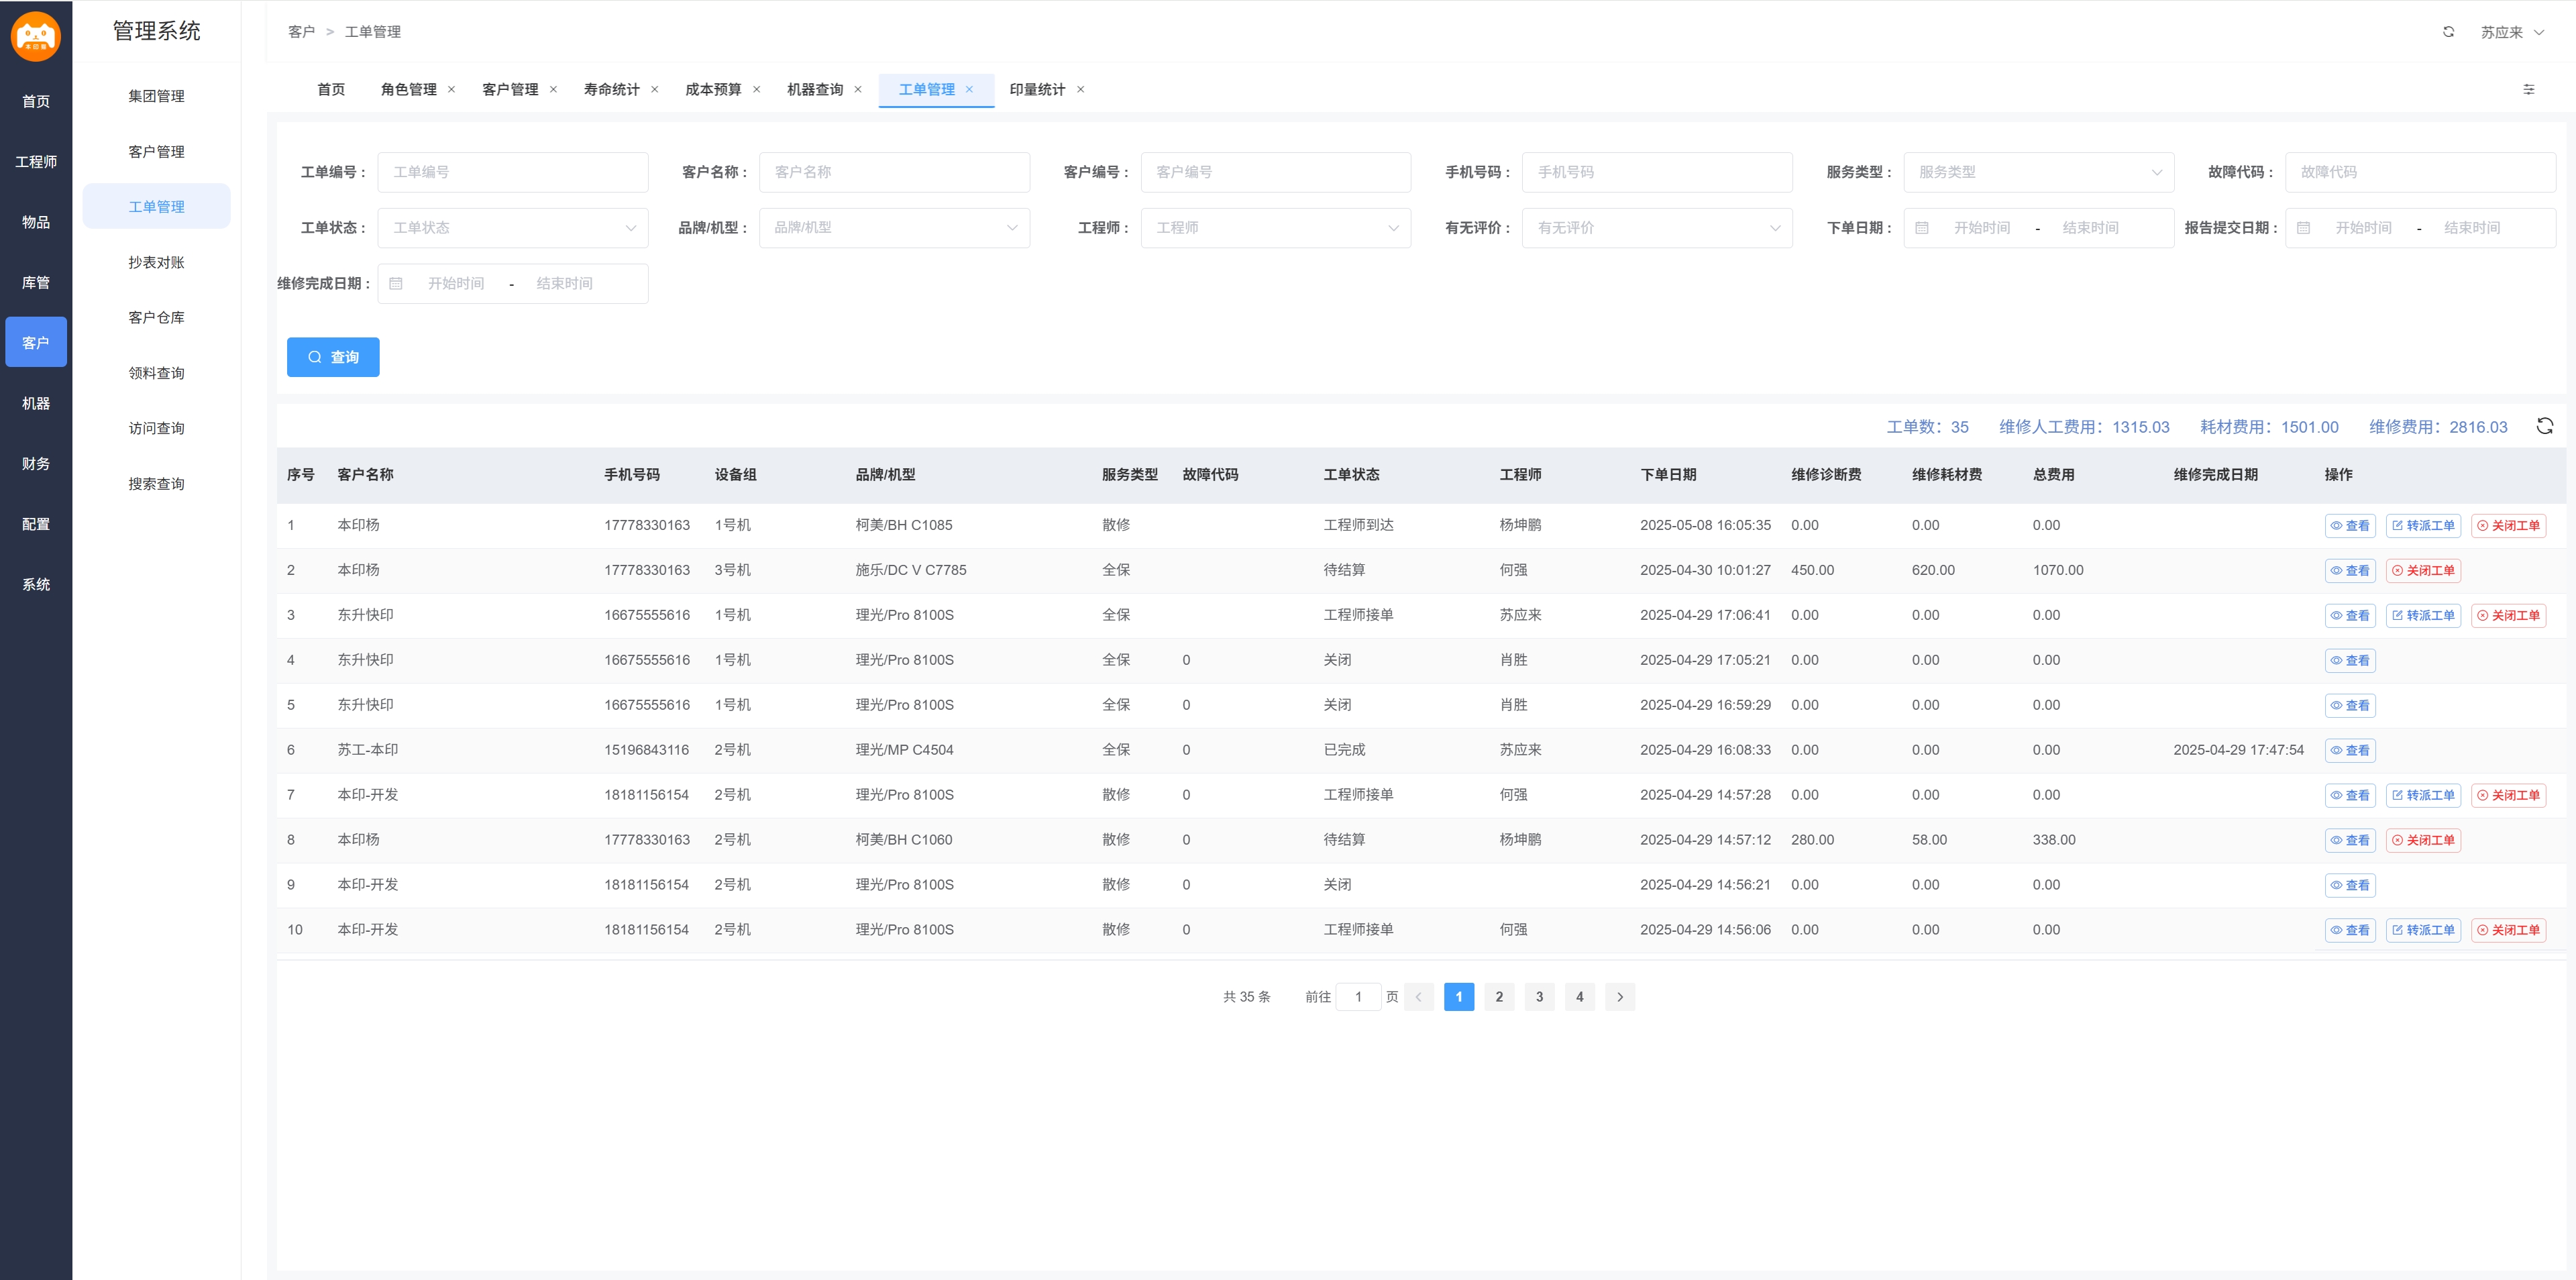Go to page 2
The image size is (2576, 1280).
click(x=1499, y=997)
